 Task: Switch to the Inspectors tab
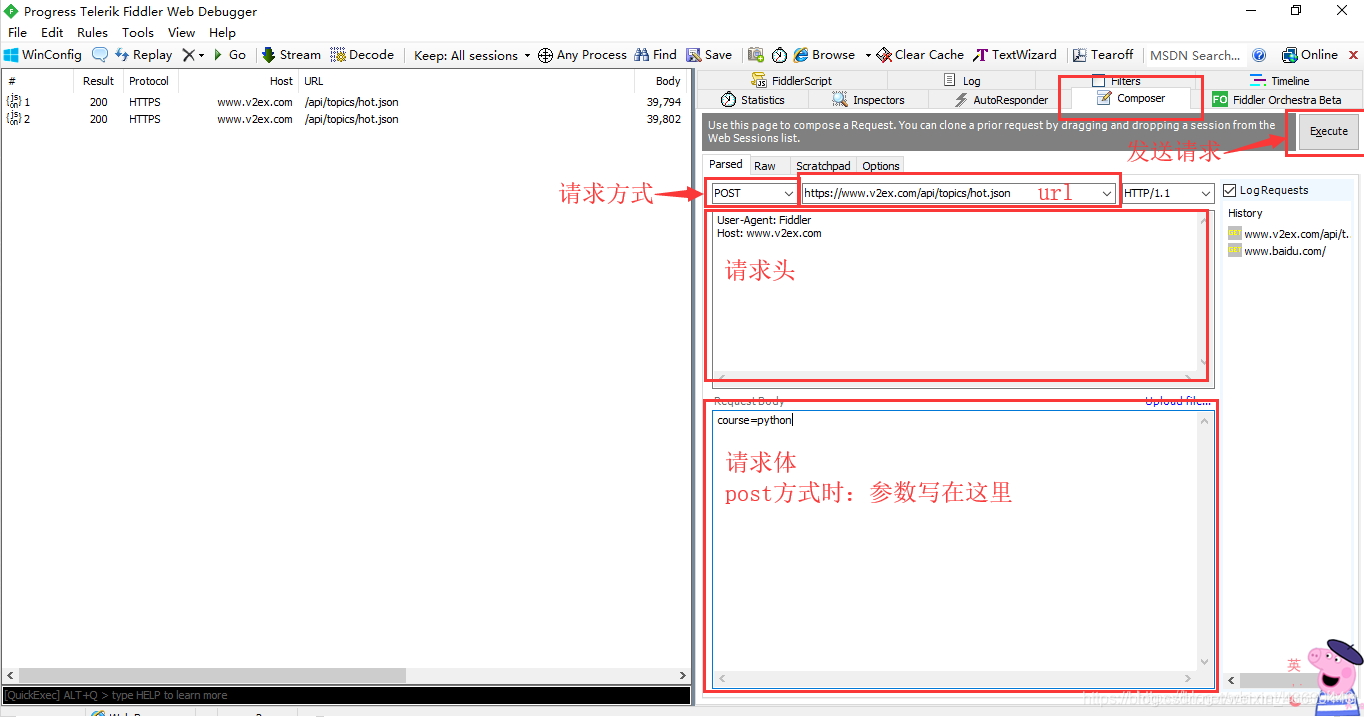tap(868, 100)
